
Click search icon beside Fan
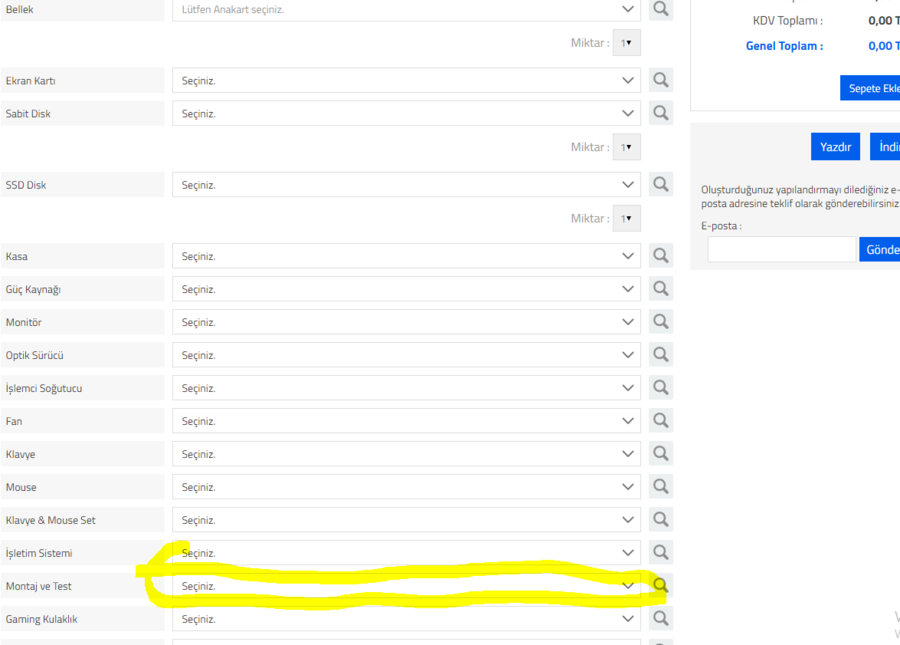(661, 421)
